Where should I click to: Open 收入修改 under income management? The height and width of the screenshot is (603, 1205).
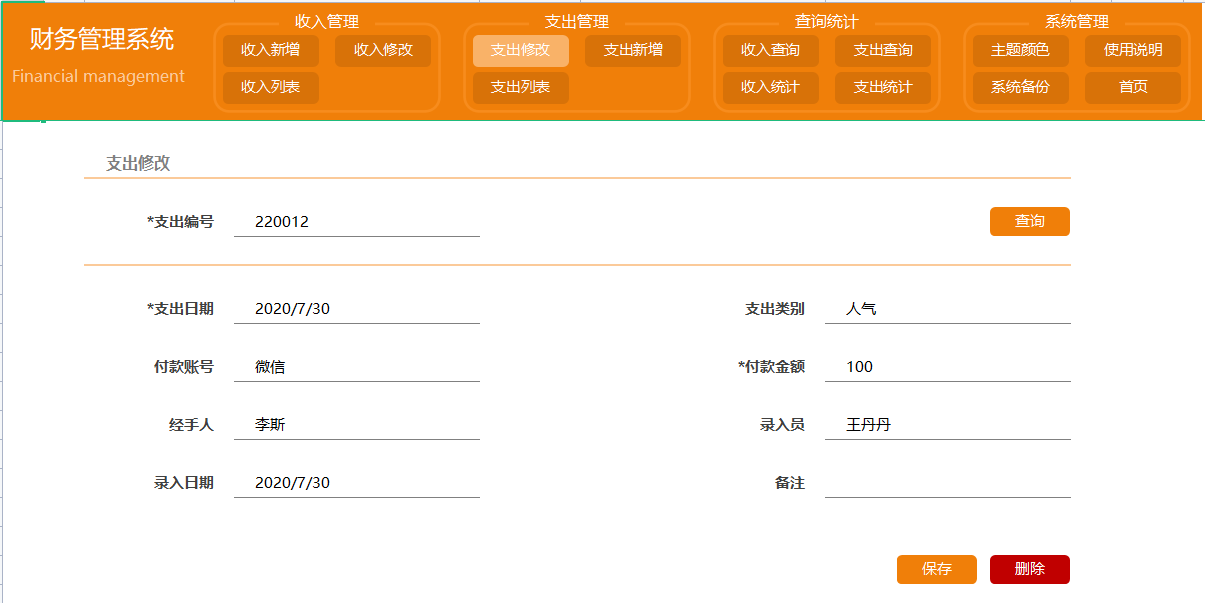[x=383, y=50]
